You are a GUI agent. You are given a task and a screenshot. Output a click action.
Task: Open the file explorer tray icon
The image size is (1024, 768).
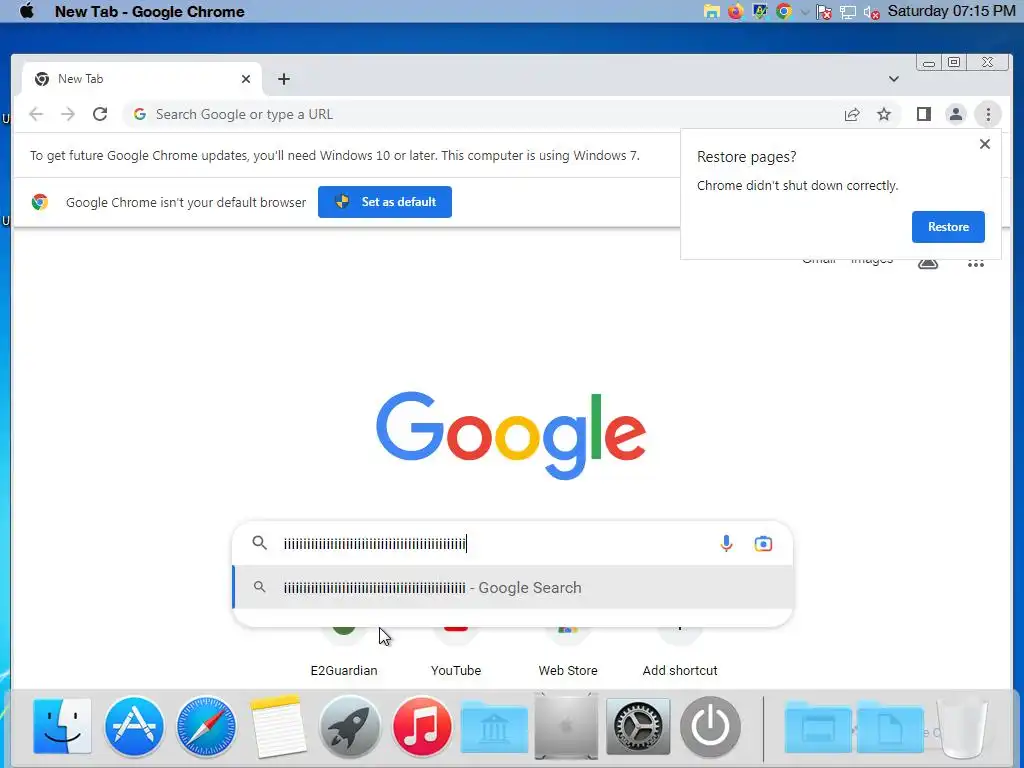tap(711, 11)
